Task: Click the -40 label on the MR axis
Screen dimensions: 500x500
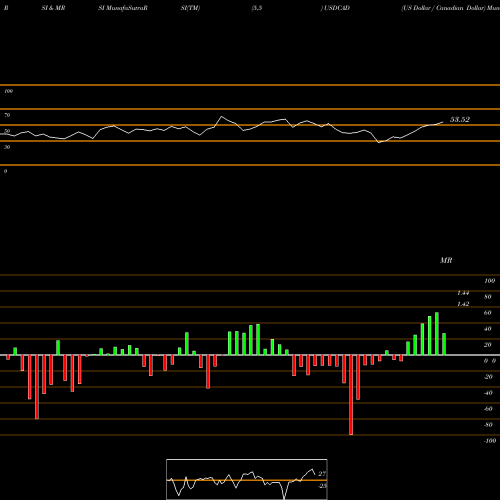Action: coord(488,393)
